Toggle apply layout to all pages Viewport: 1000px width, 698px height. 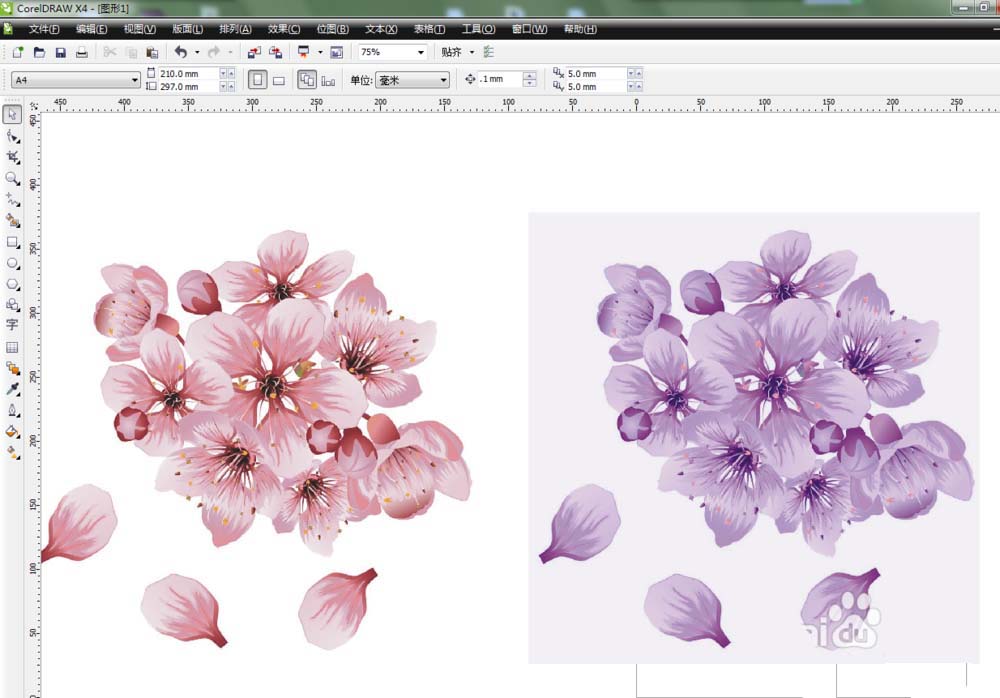[307, 80]
